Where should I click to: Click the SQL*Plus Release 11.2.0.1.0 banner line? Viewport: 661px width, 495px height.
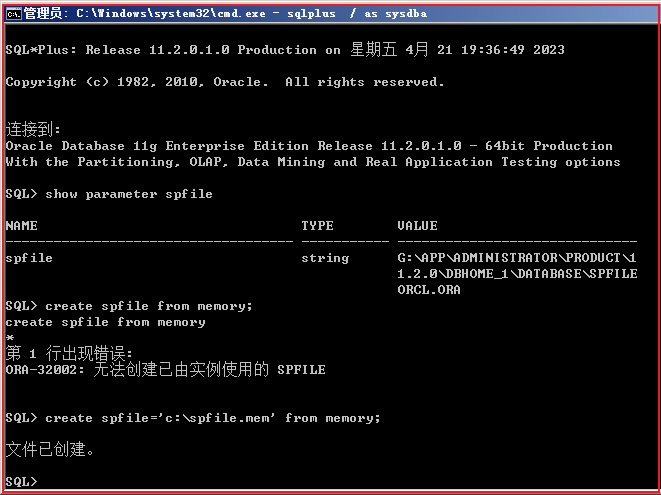pos(285,50)
